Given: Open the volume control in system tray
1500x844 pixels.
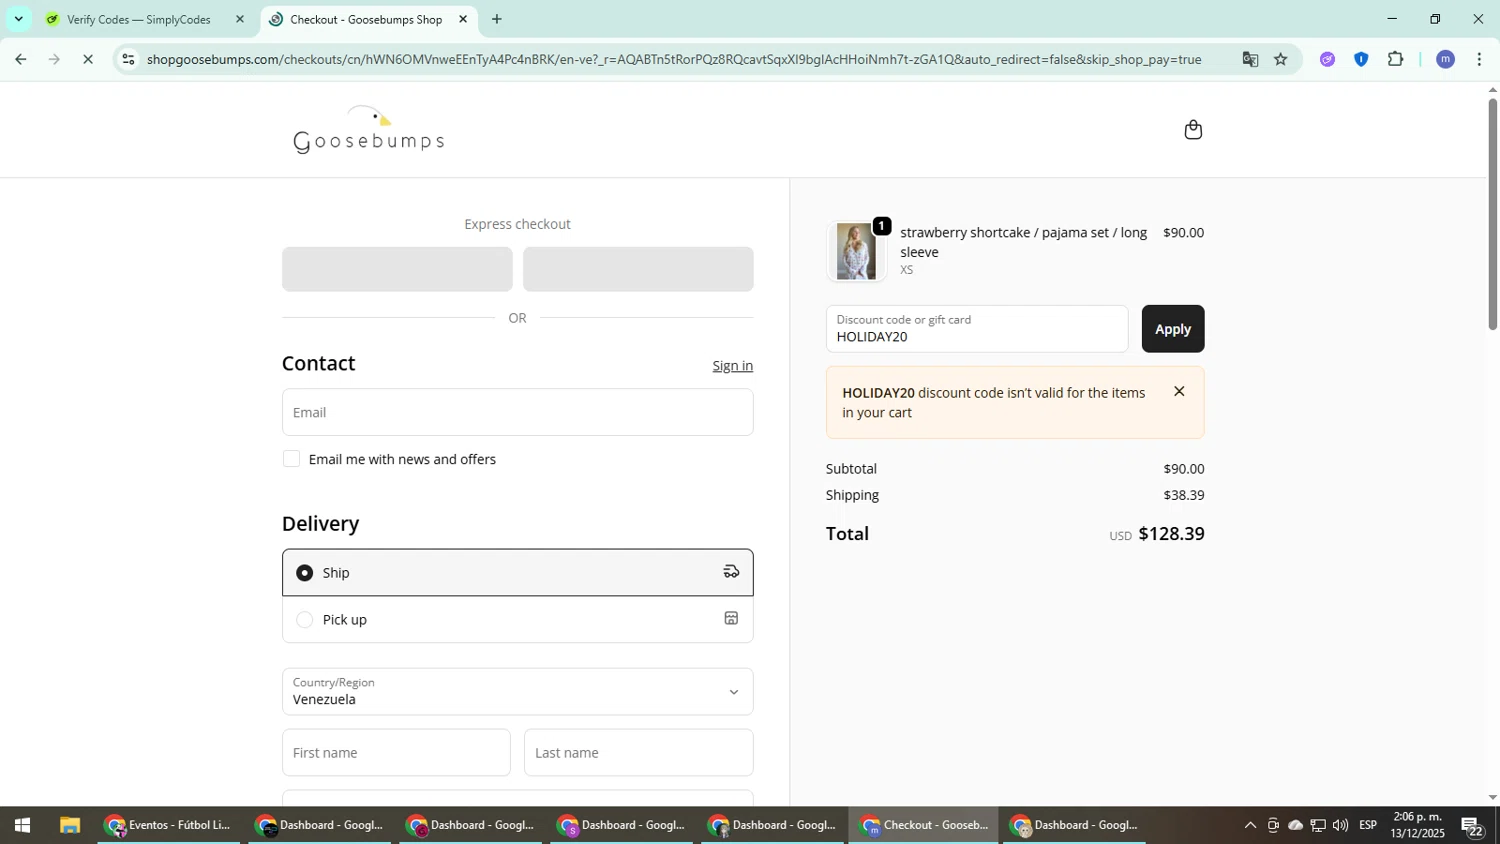Looking at the screenshot, I should 1340,825.
